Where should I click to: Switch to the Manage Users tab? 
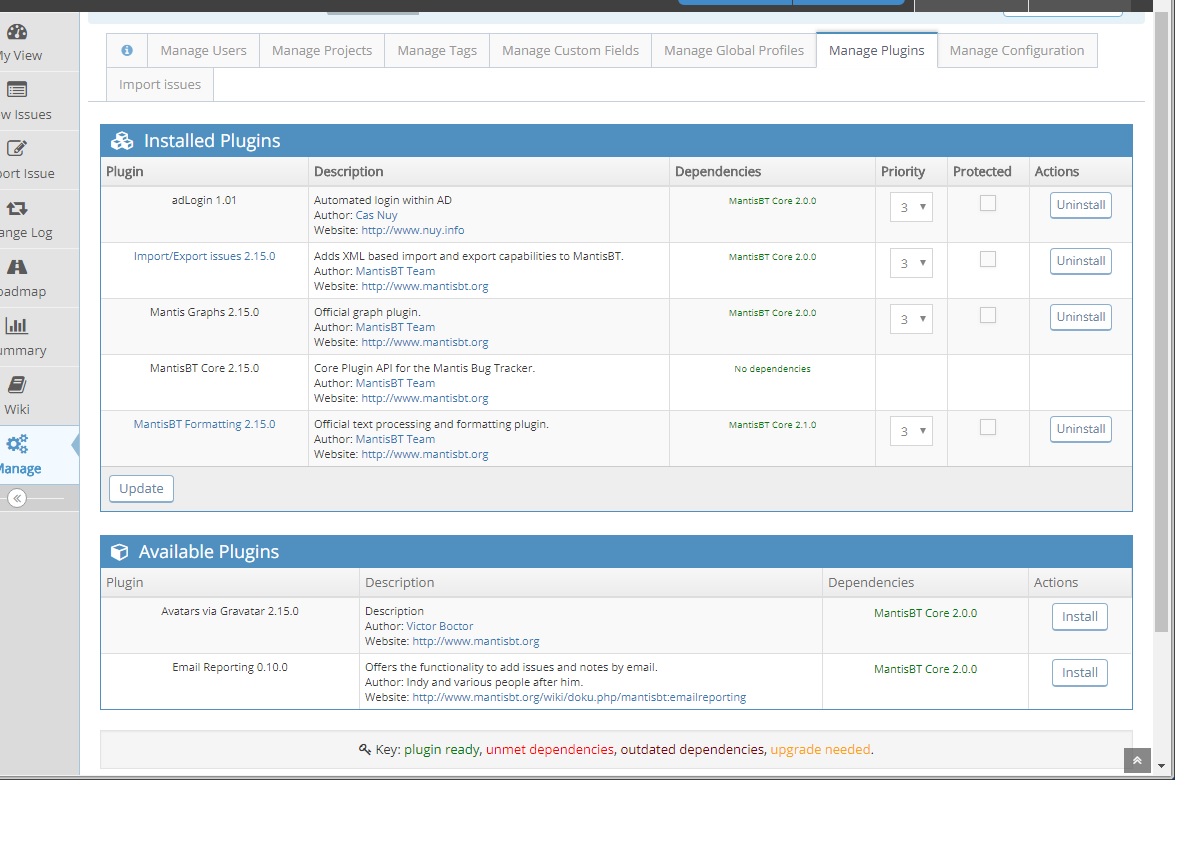point(204,50)
